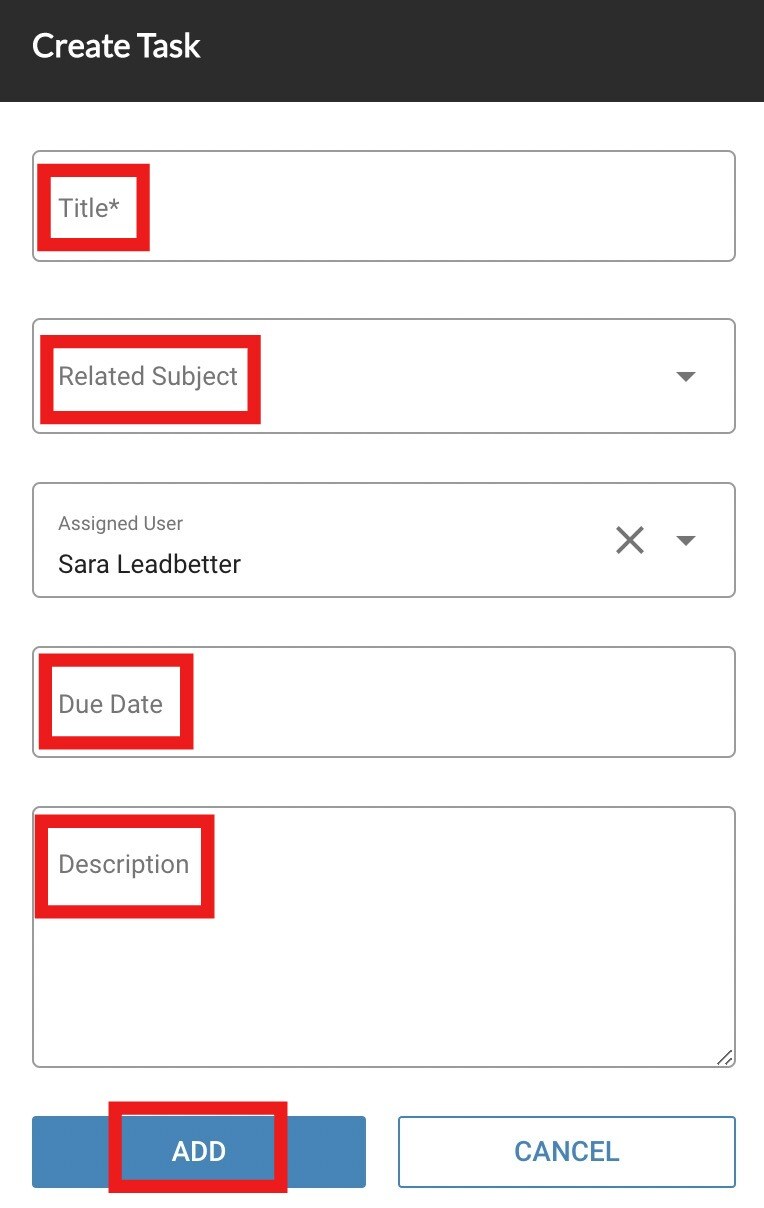Click the Description resize handle corner
The image size is (764, 1208).
(725, 1057)
